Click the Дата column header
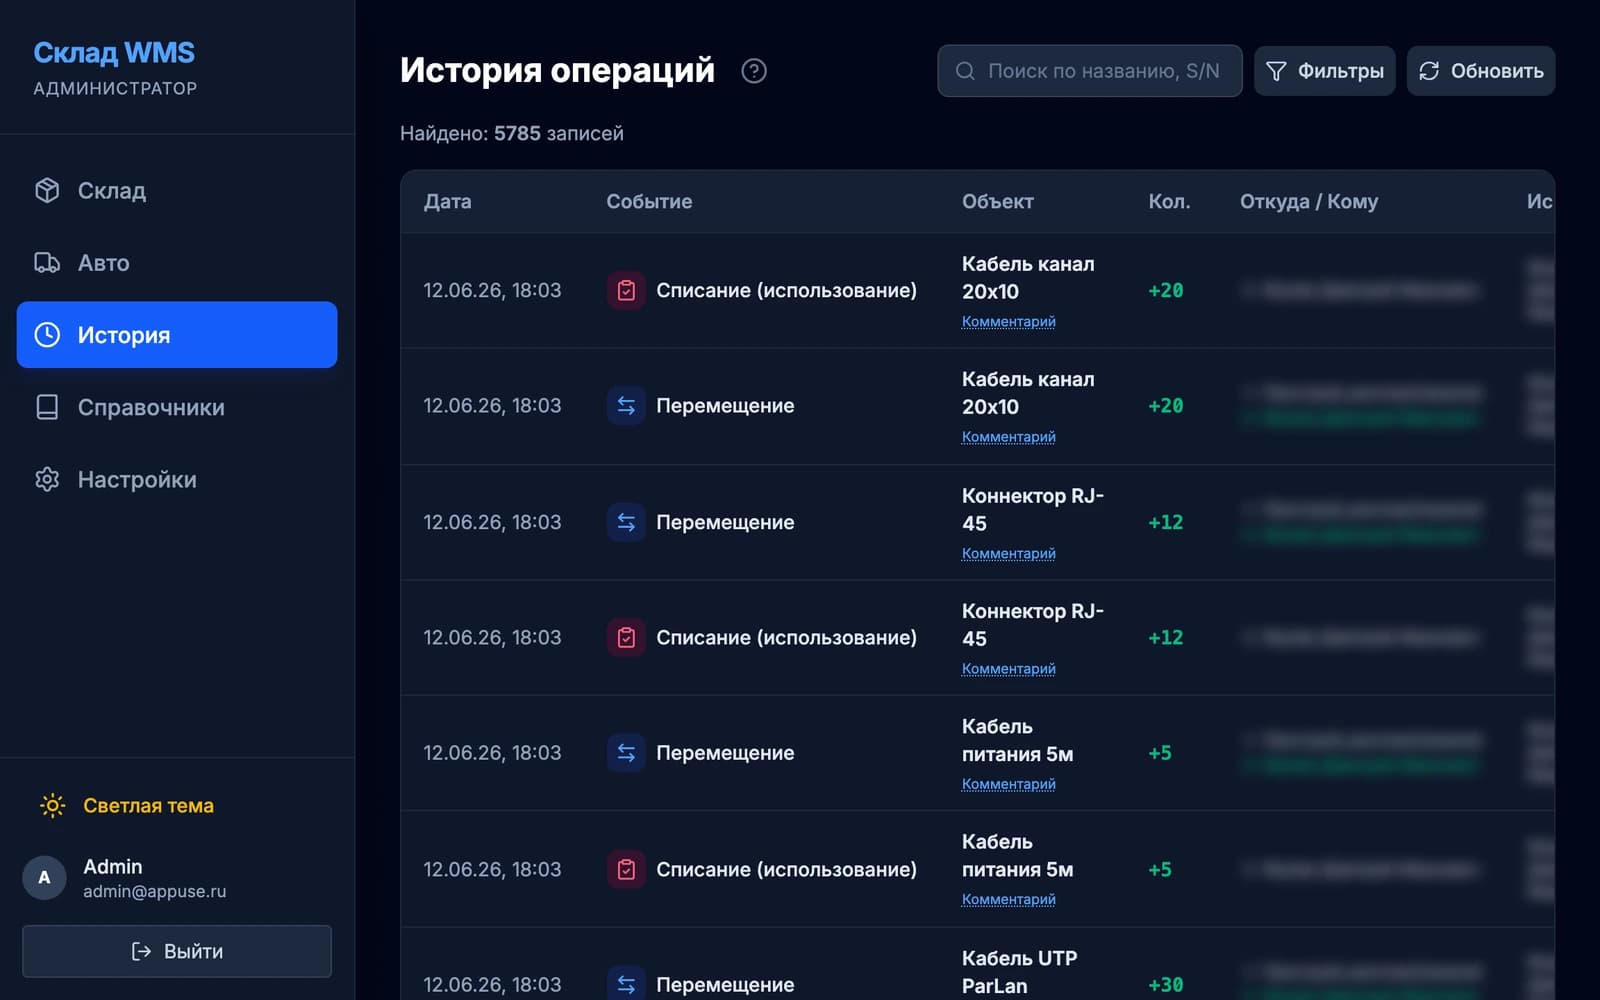This screenshot has width=1600, height=1000. tap(447, 201)
